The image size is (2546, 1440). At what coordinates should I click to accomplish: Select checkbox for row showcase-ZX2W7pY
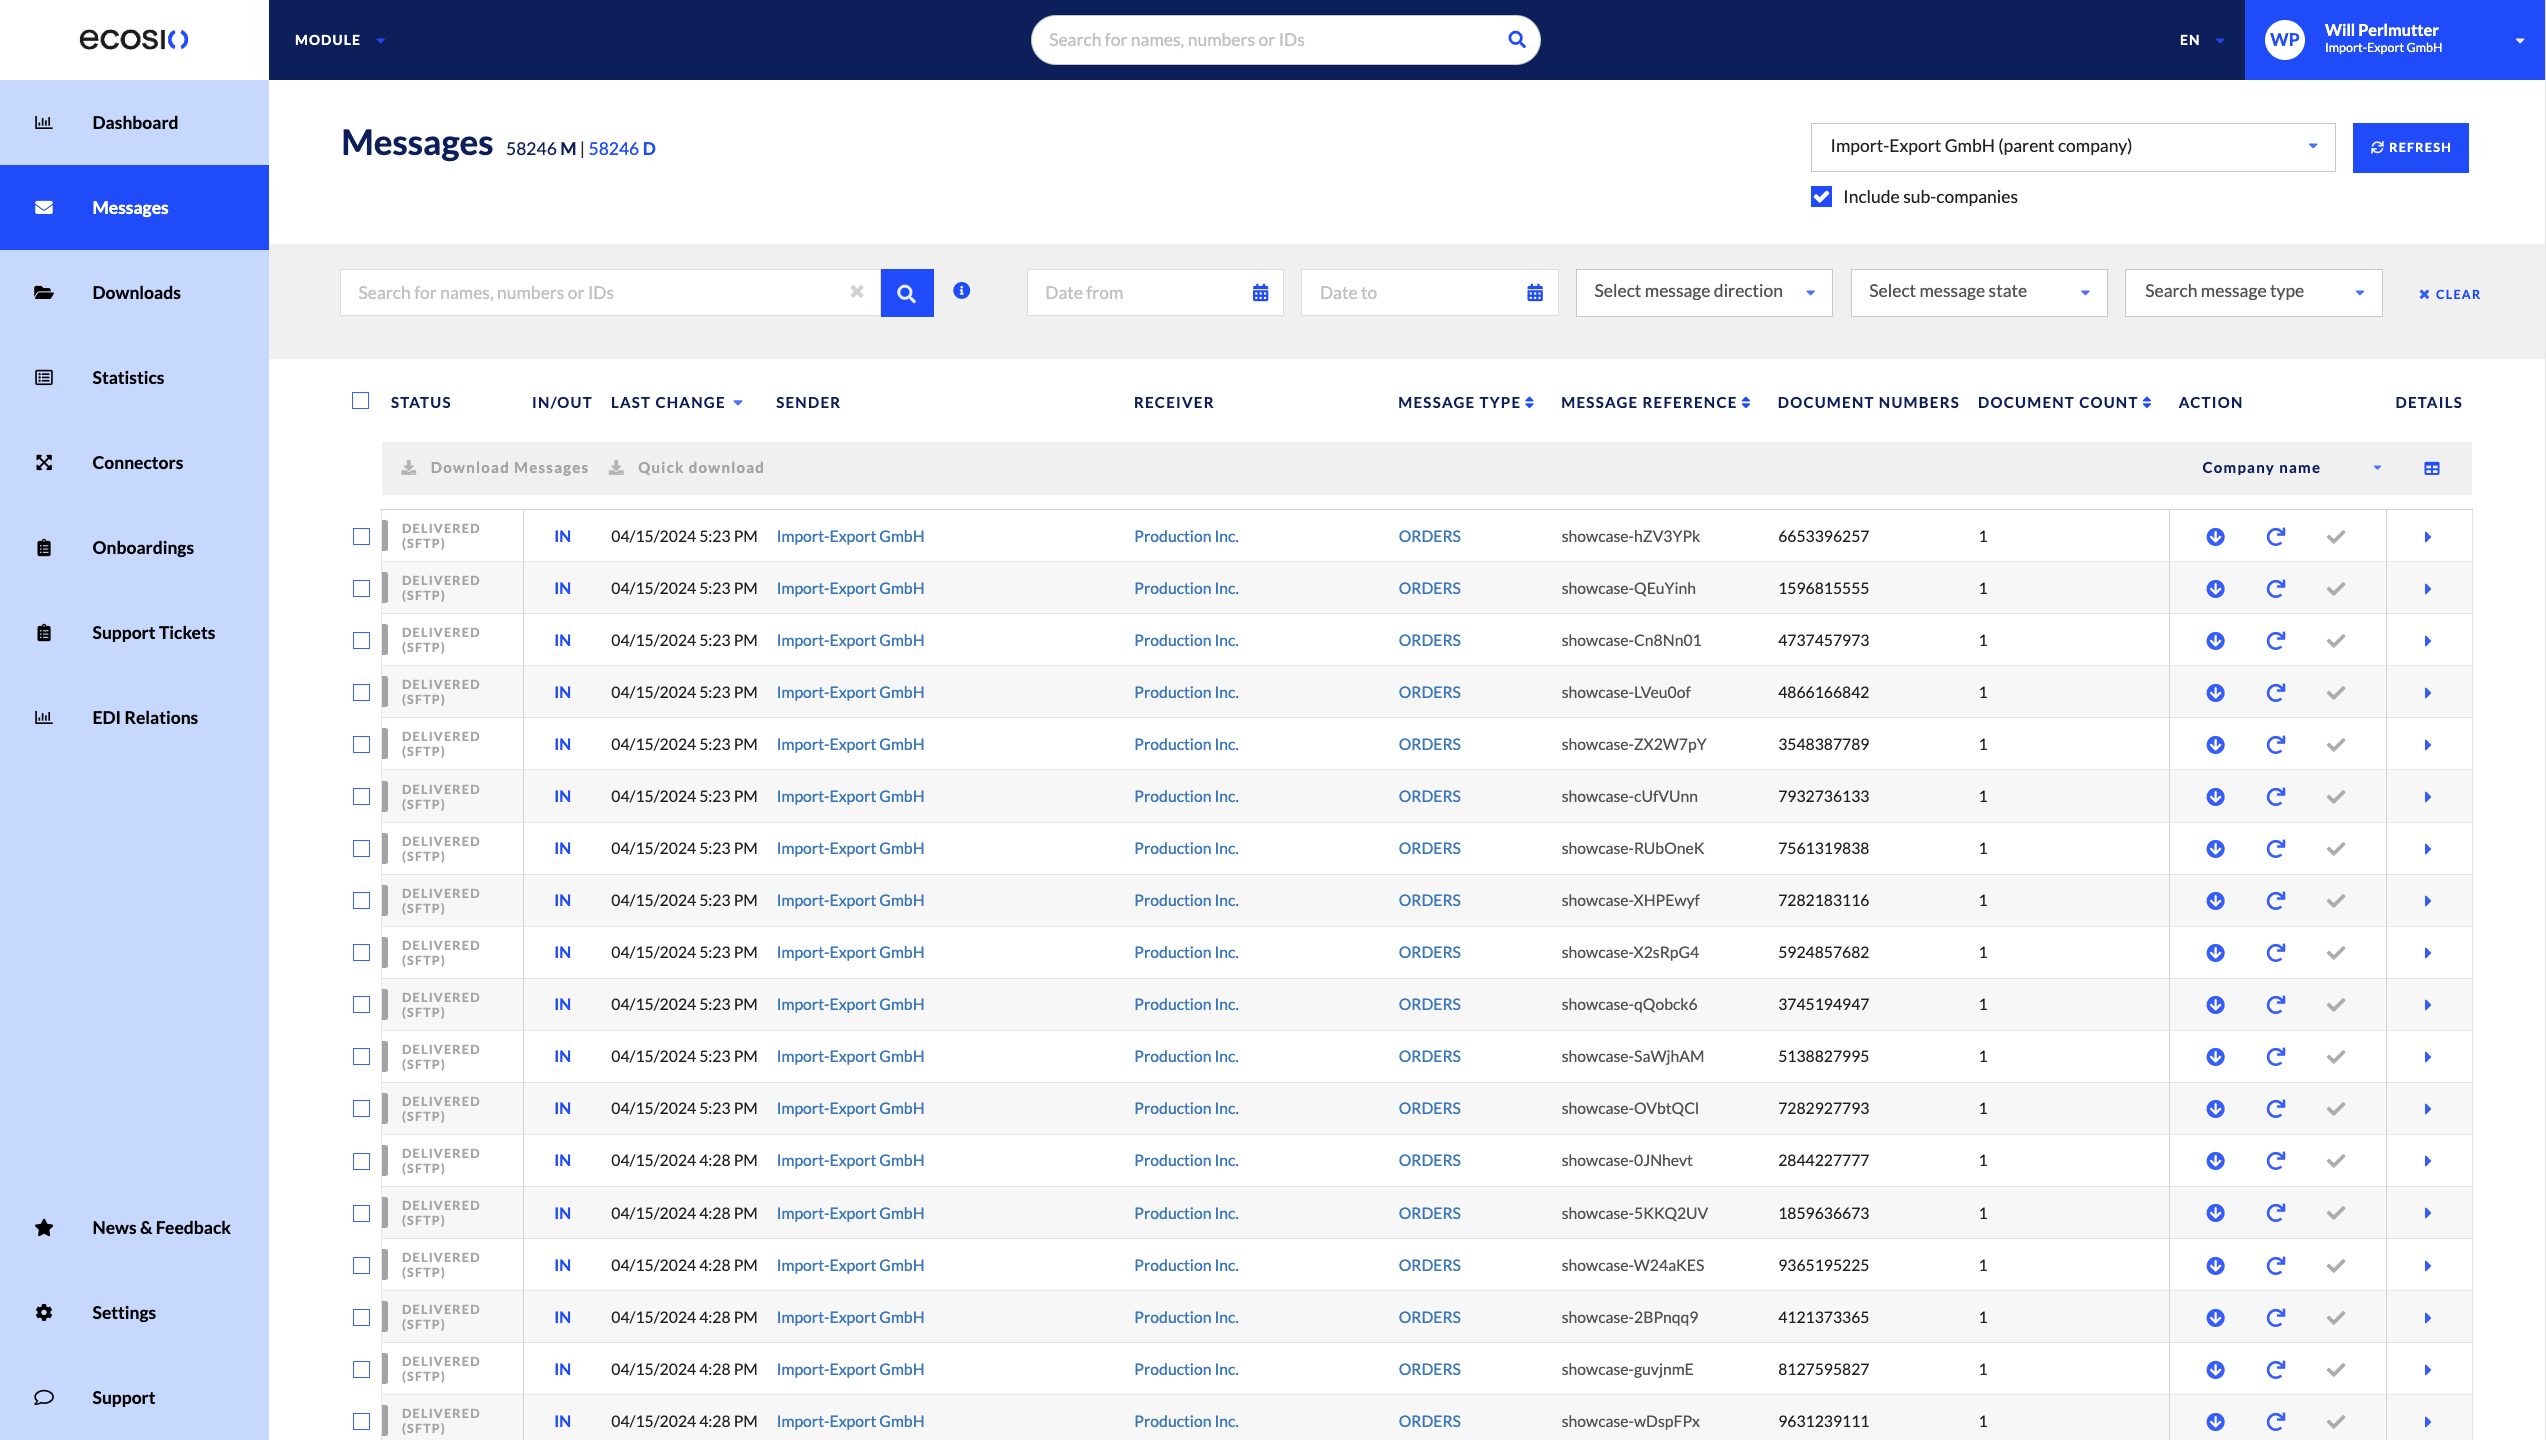[361, 744]
